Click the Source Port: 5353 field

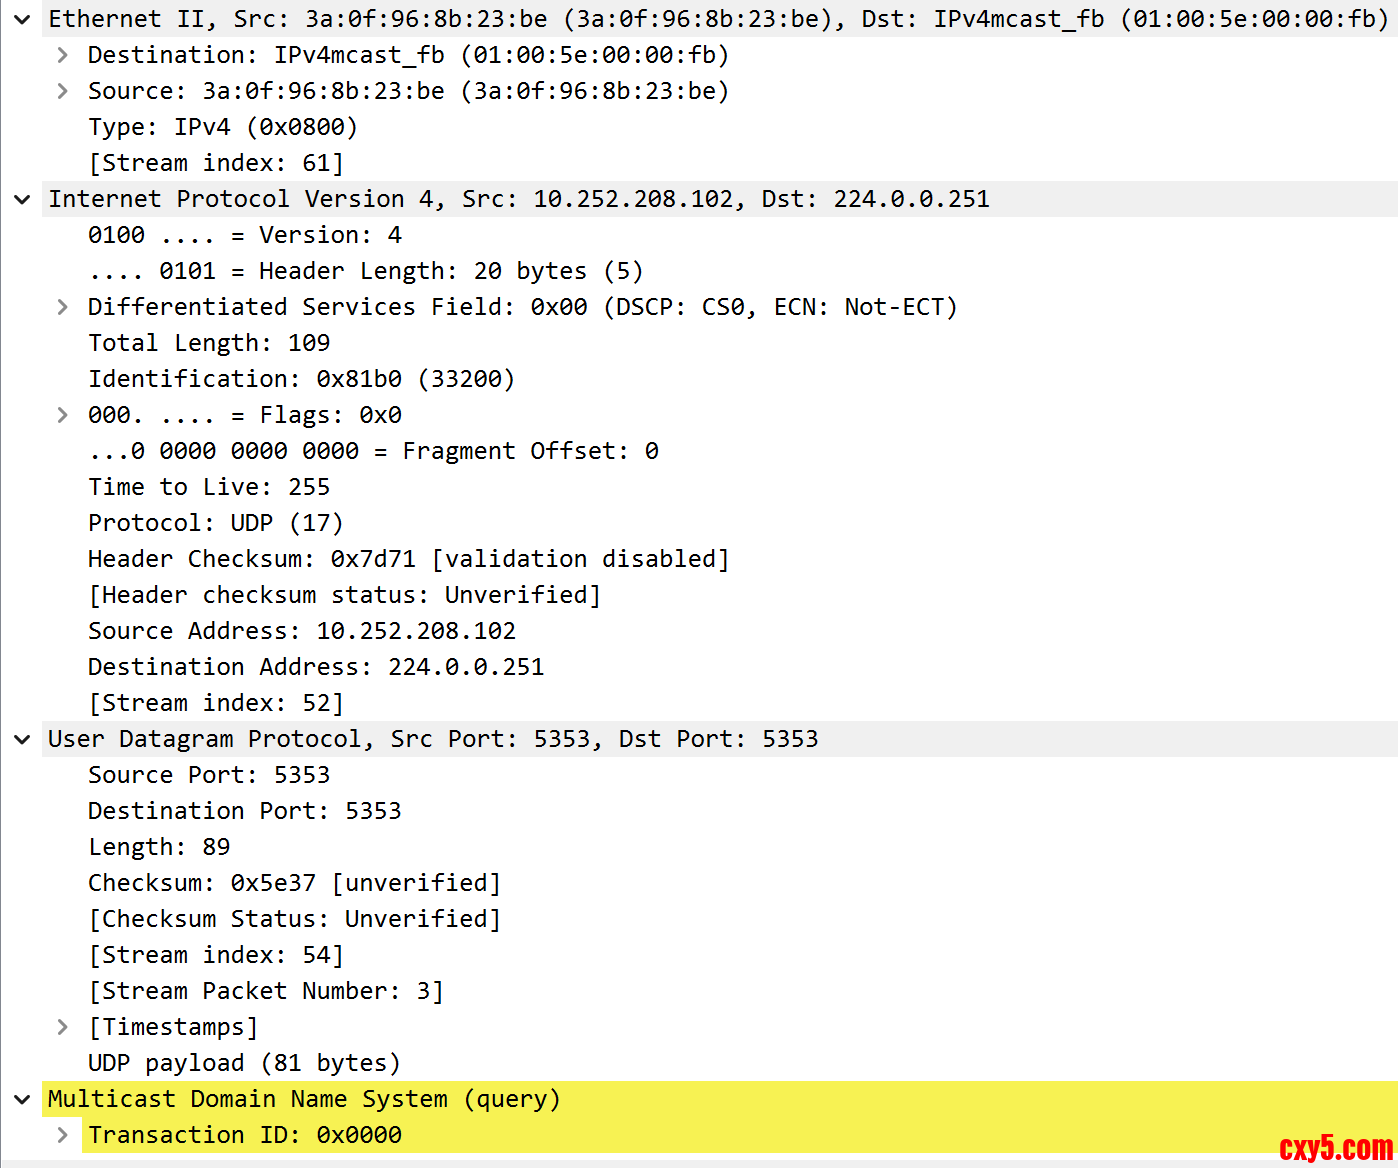click(x=208, y=775)
